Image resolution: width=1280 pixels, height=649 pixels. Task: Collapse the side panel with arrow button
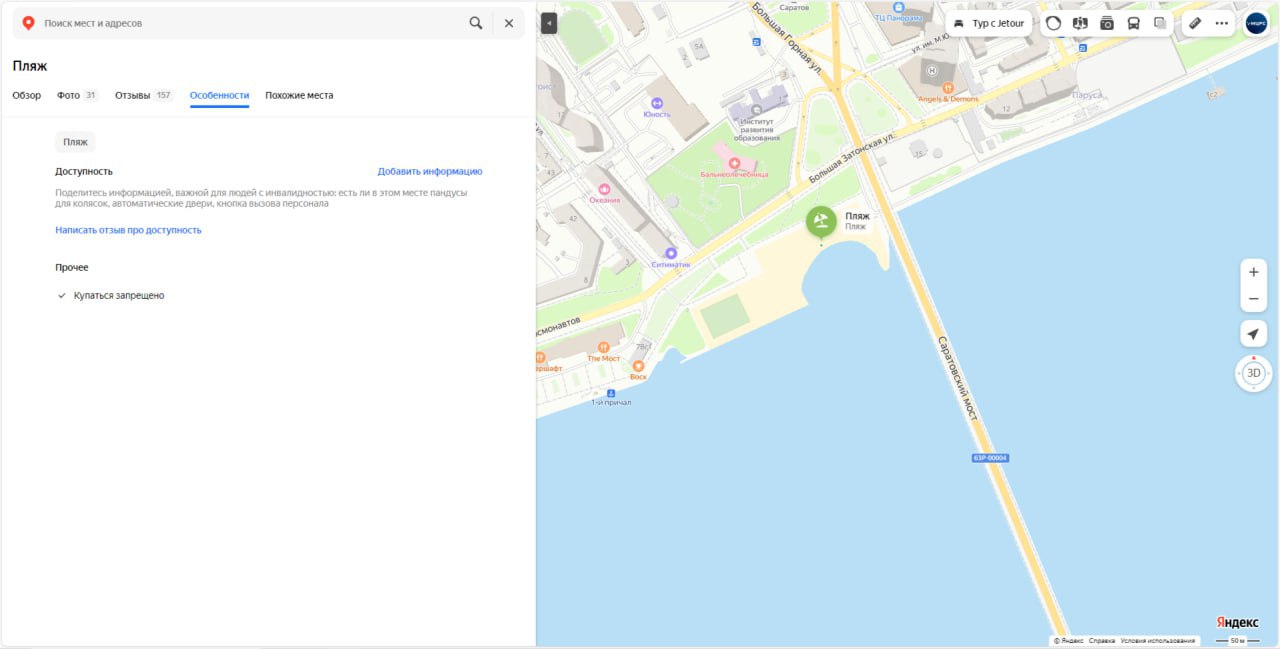click(548, 23)
